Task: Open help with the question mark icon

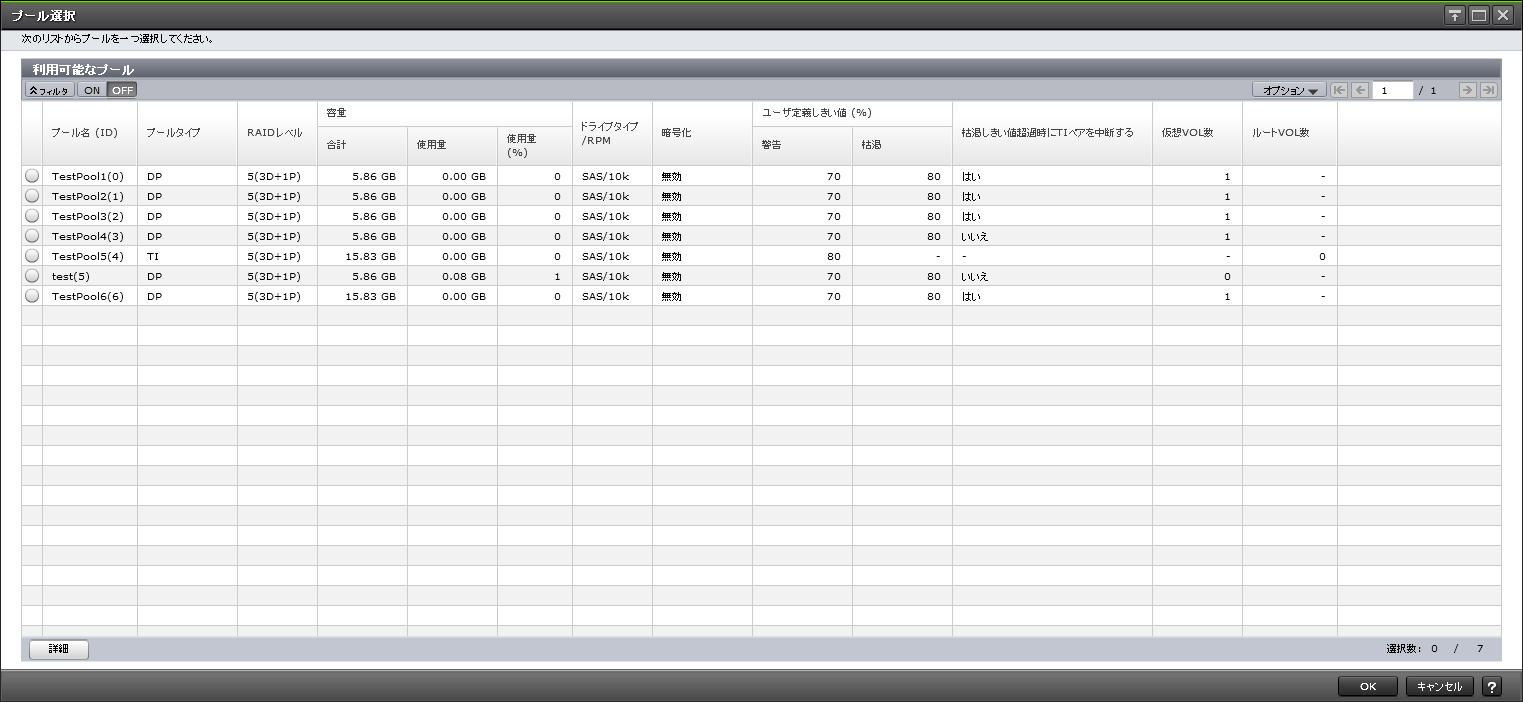Action: pyautogui.click(x=1492, y=686)
